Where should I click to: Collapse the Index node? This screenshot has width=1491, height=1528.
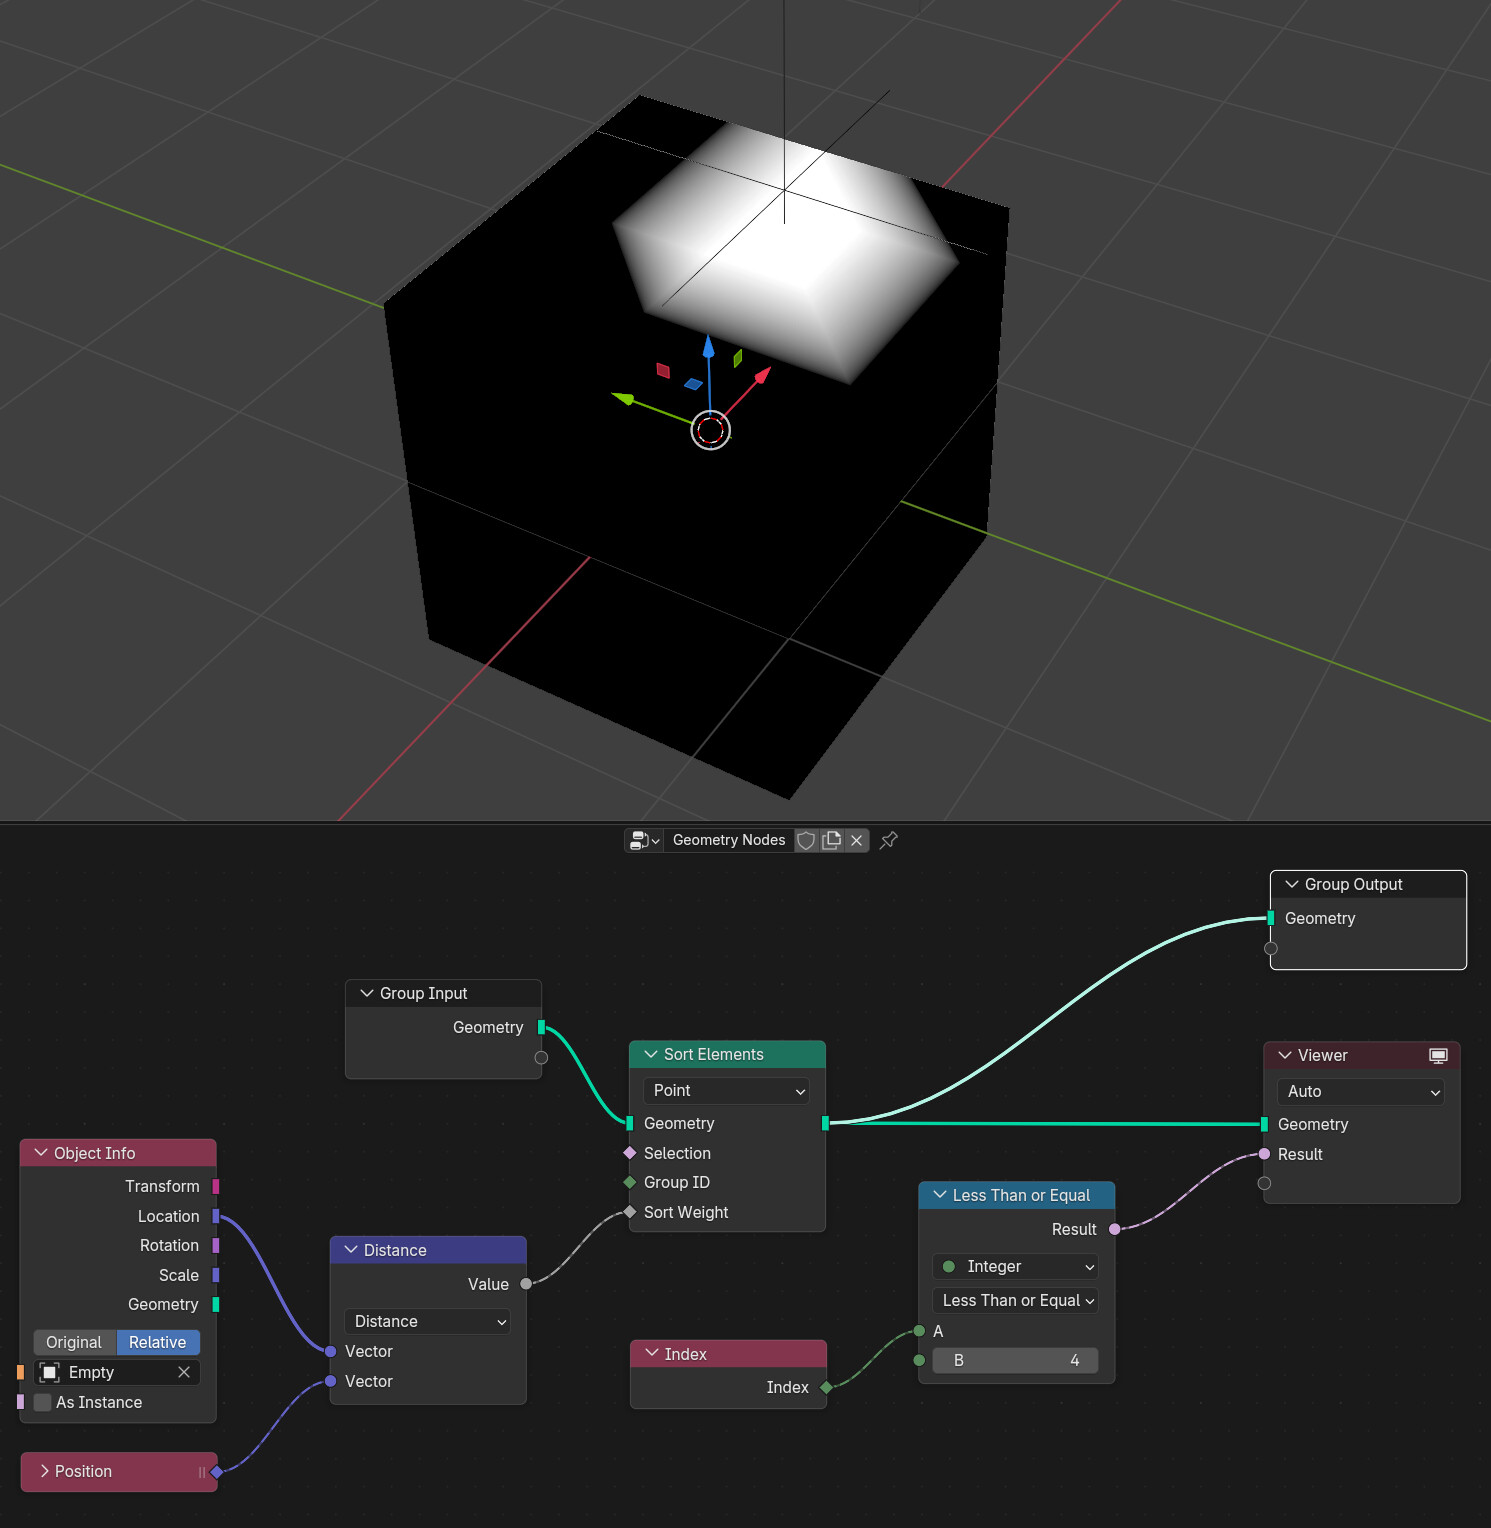652,1353
